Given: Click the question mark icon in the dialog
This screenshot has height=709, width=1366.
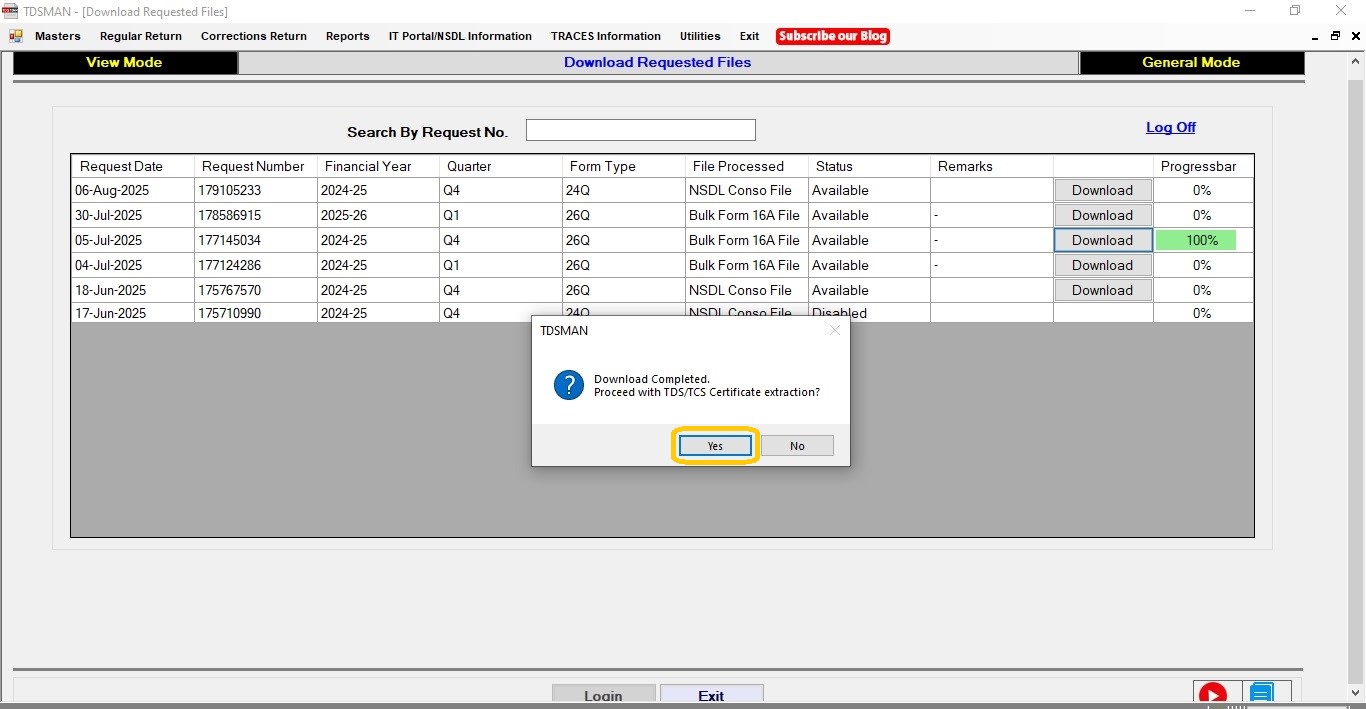Looking at the screenshot, I should 568,385.
